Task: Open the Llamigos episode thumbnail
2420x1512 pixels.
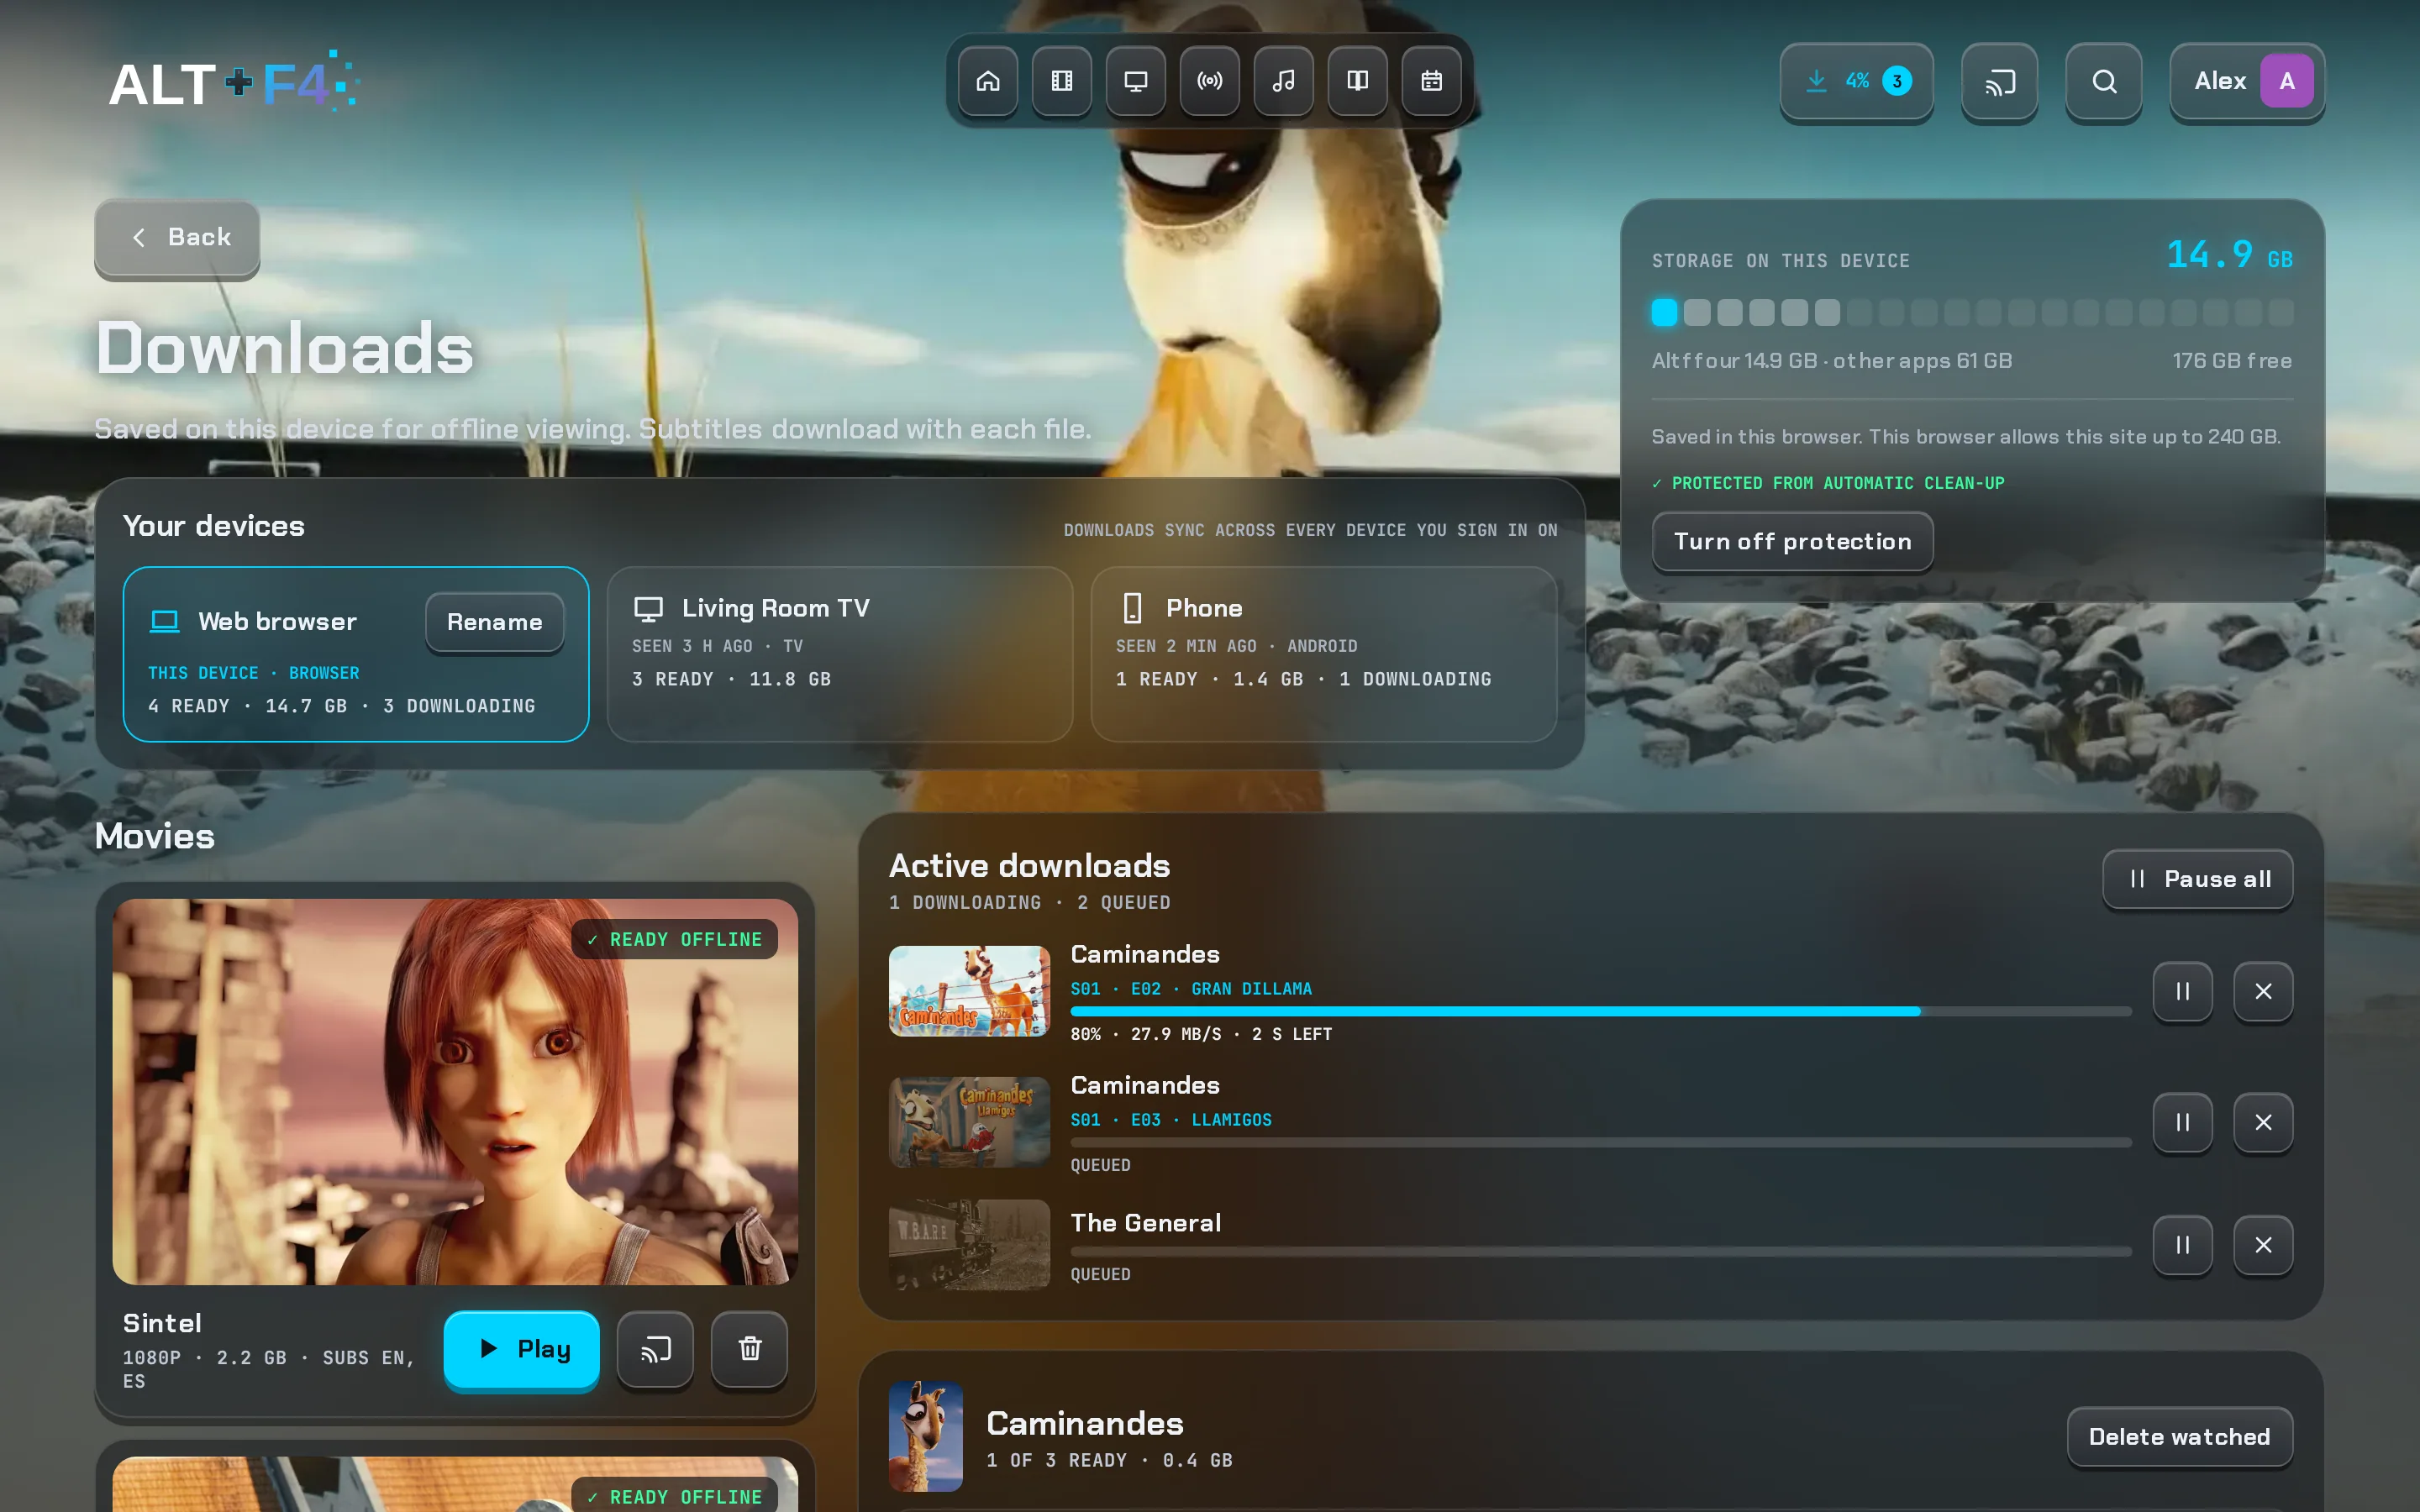Action: (970, 1122)
